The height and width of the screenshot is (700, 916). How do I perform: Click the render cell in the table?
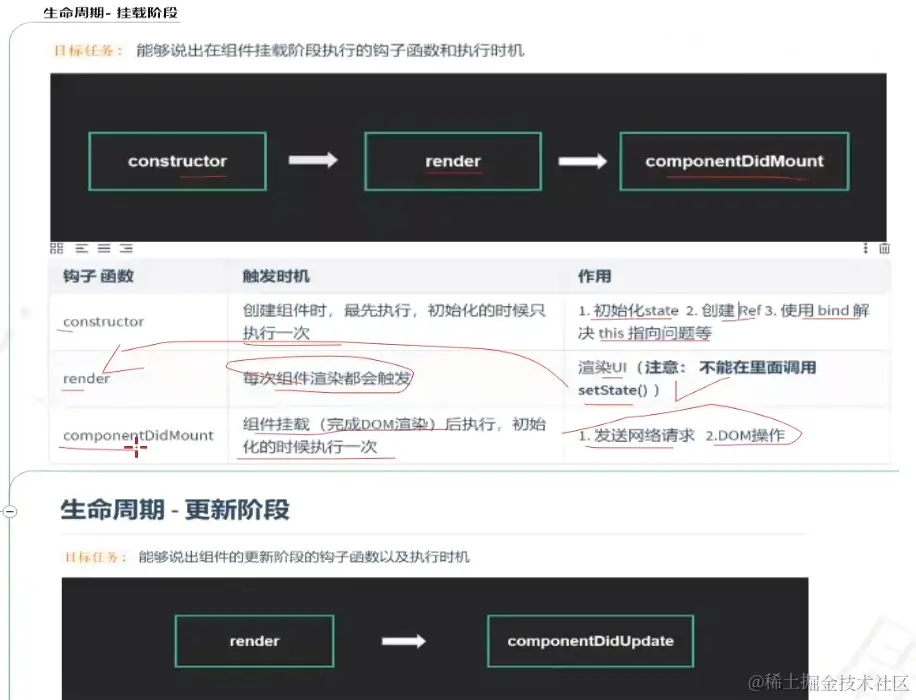click(139, 379)
